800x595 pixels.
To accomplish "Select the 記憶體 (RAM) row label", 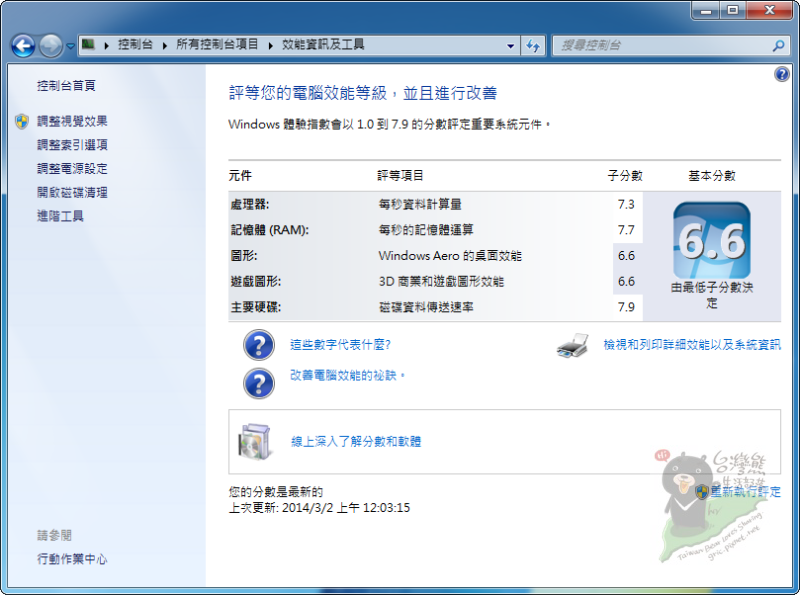I will tap(269, 230).
